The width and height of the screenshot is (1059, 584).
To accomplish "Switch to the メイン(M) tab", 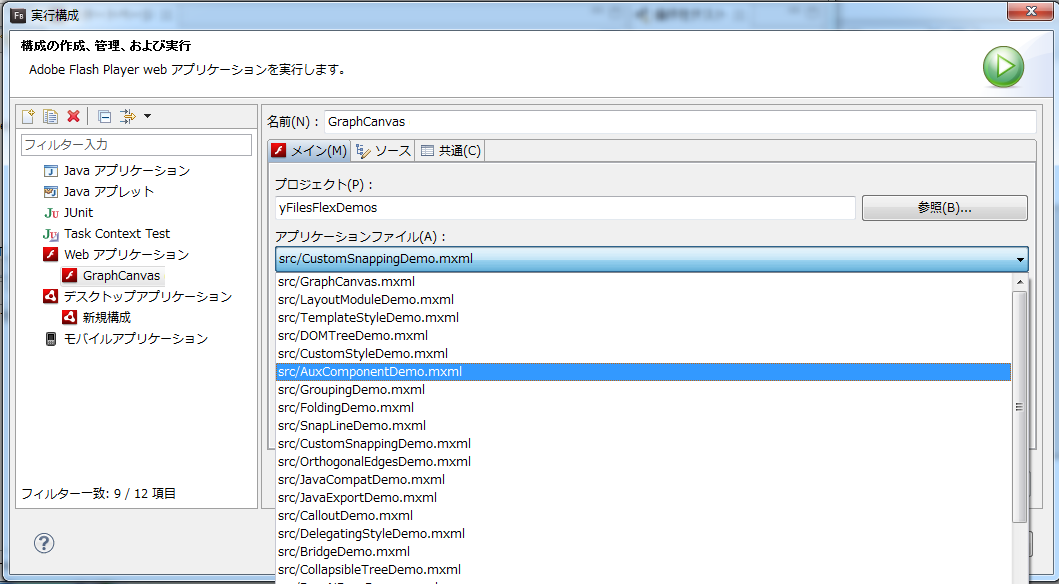I will (309, 151).
